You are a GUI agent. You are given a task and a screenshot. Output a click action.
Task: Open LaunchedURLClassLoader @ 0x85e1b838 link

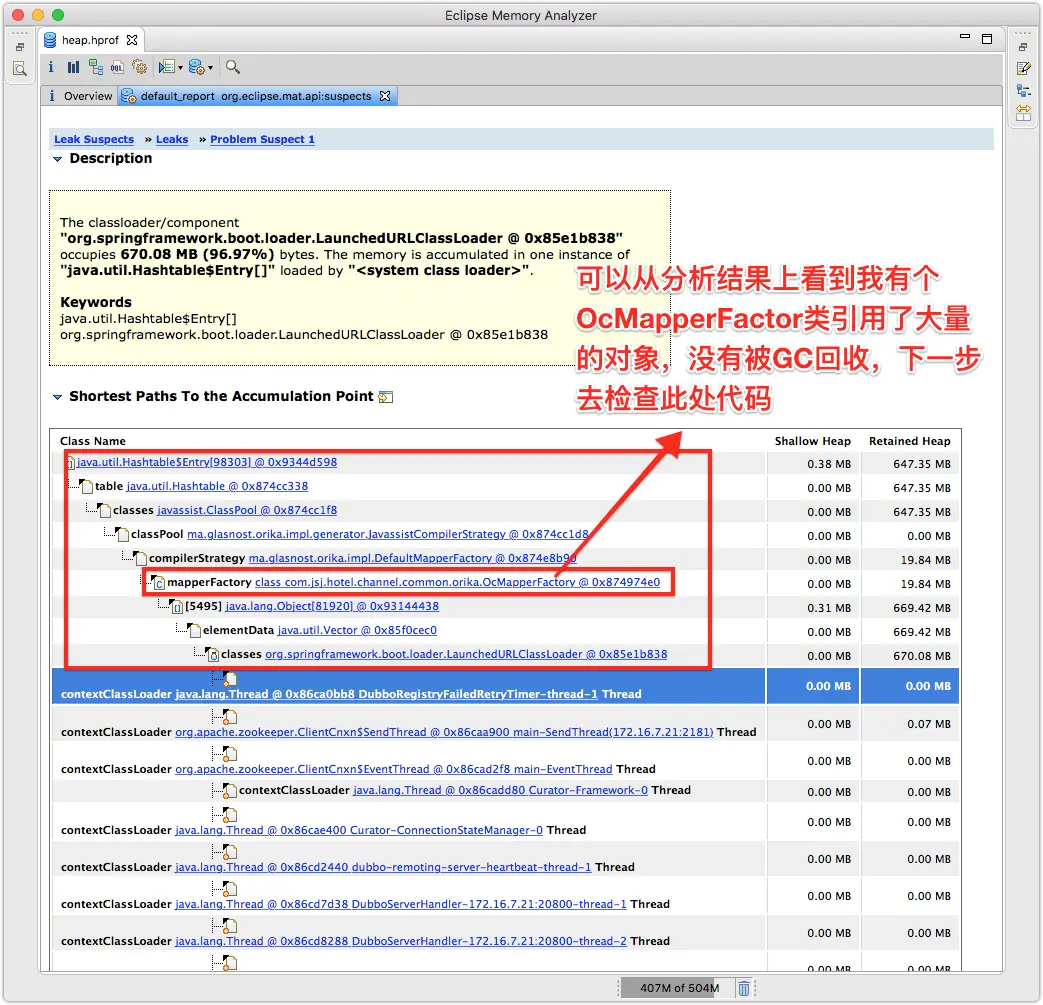tap(466, 654)
